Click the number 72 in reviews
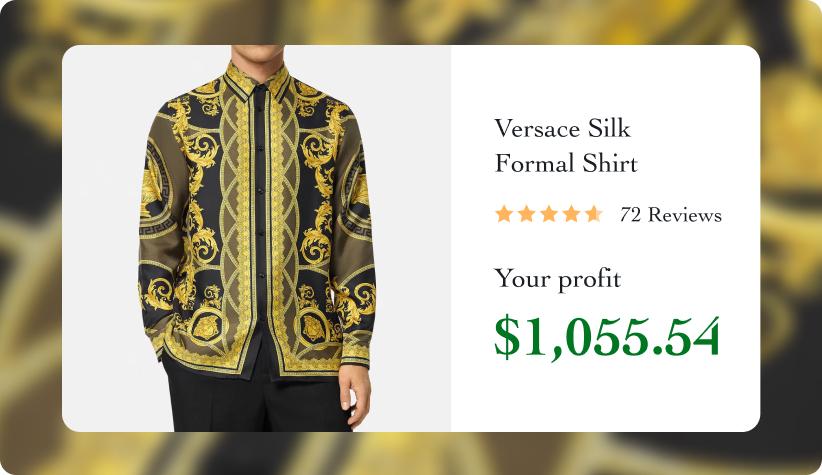 click(x=630, y=215)
